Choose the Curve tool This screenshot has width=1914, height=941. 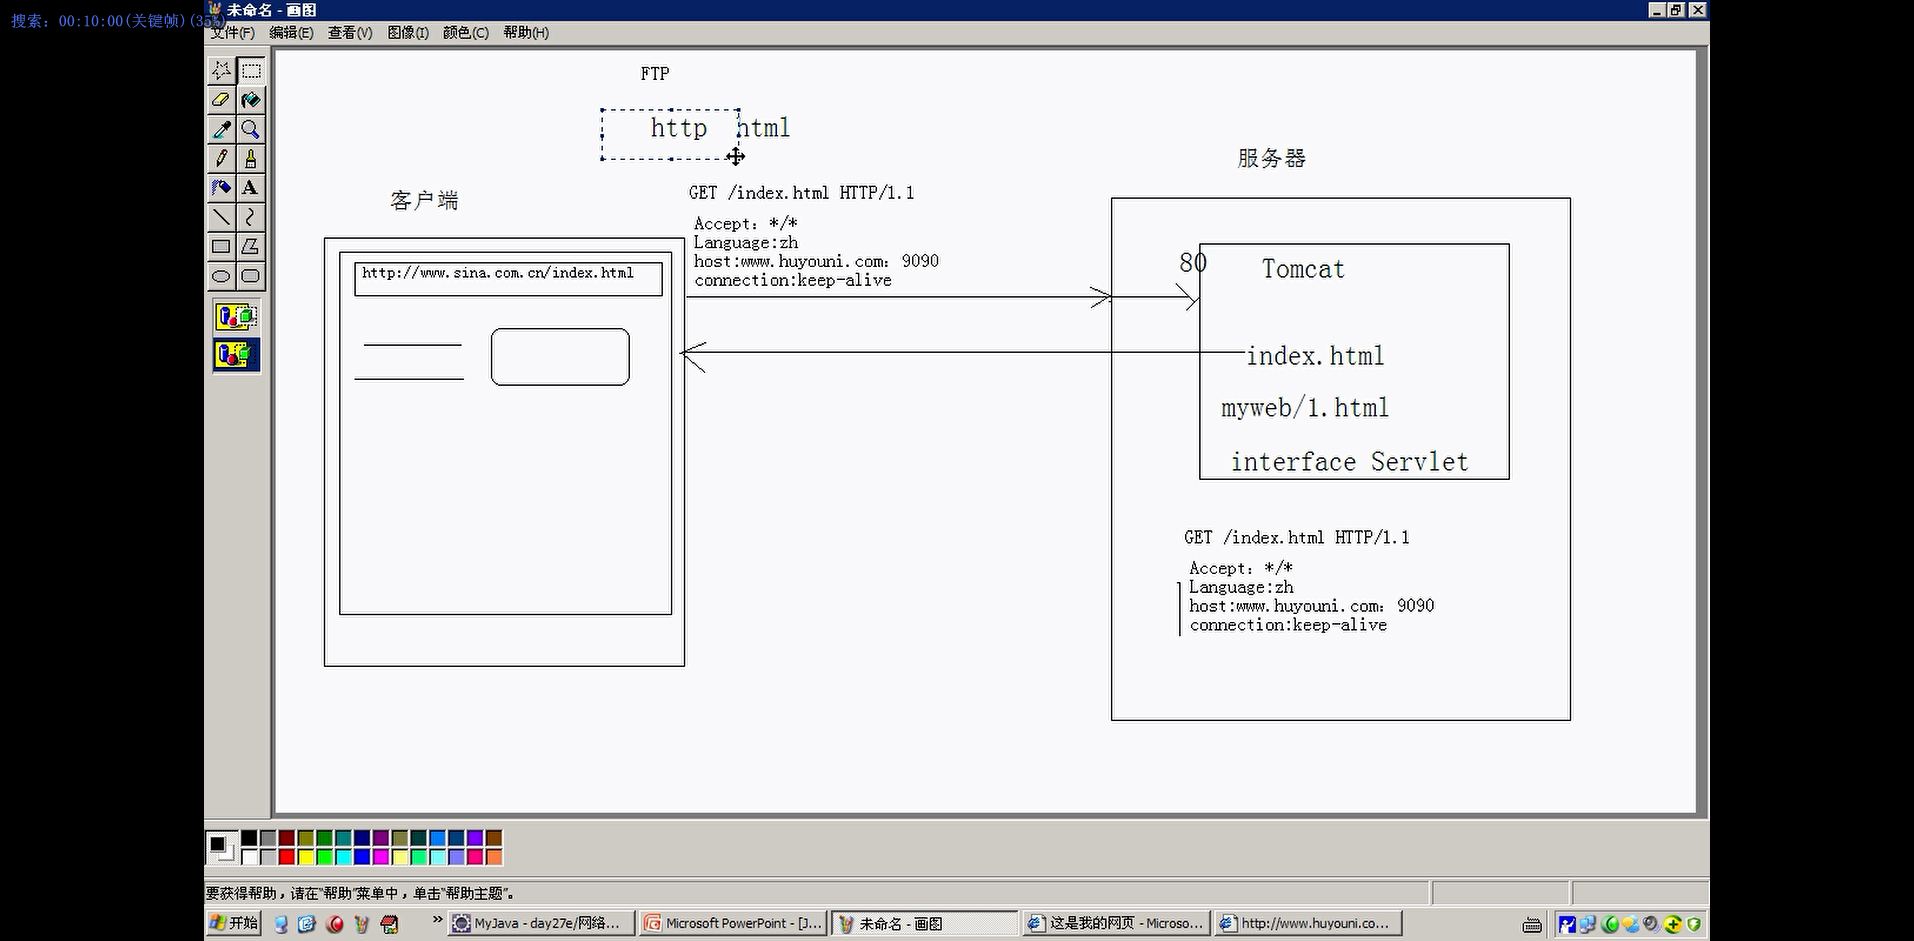tap(251, 217)
